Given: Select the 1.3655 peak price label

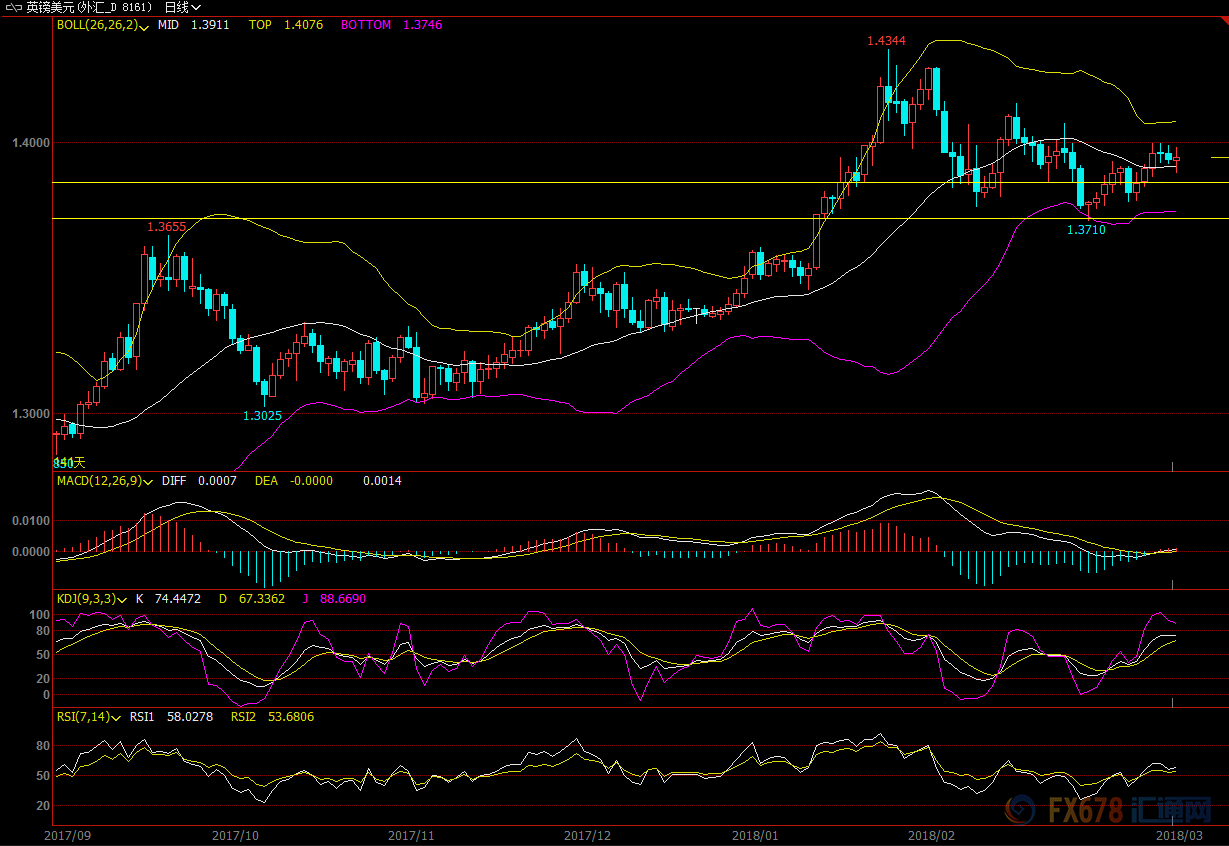Looking at the screenshot, I should tap(166, 227).
